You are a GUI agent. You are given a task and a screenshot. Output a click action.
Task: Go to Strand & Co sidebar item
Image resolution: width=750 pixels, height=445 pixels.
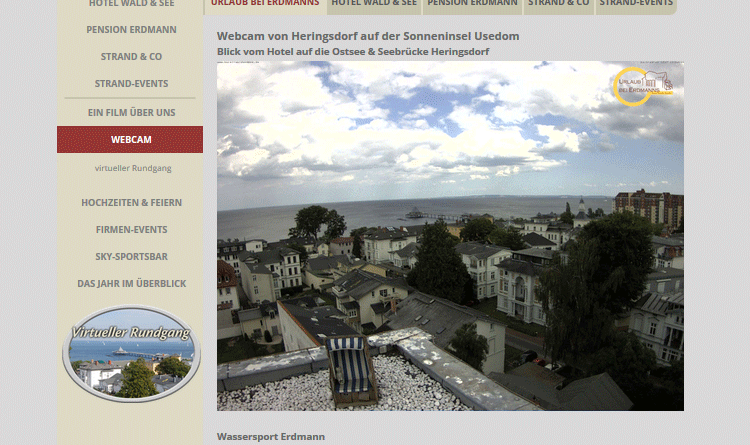point(131,56)
